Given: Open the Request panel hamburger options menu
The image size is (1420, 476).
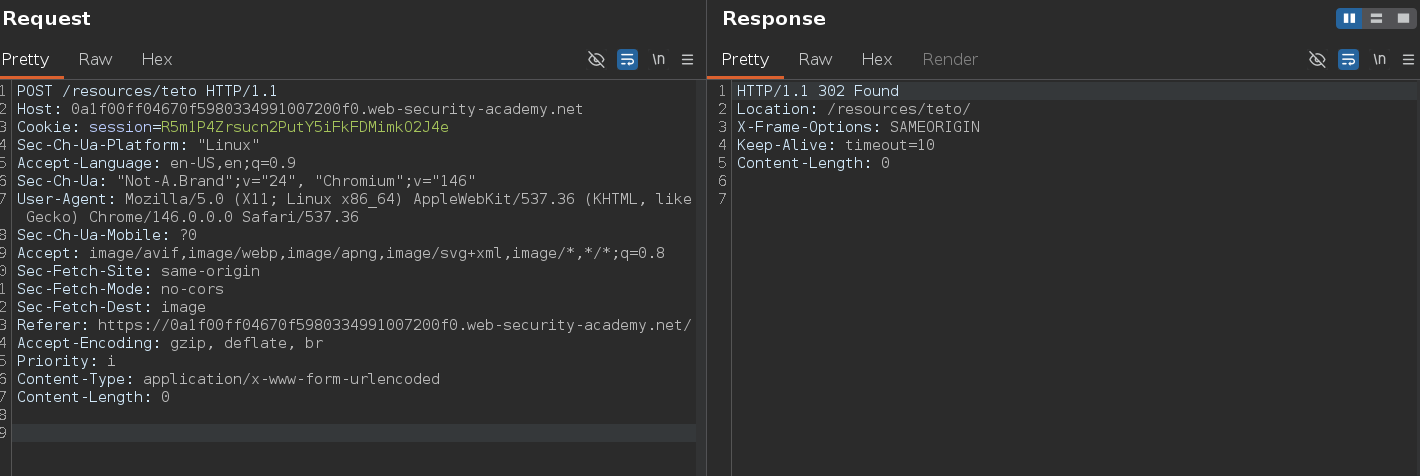Looking at the screenshot, I should tap(687, 60).
